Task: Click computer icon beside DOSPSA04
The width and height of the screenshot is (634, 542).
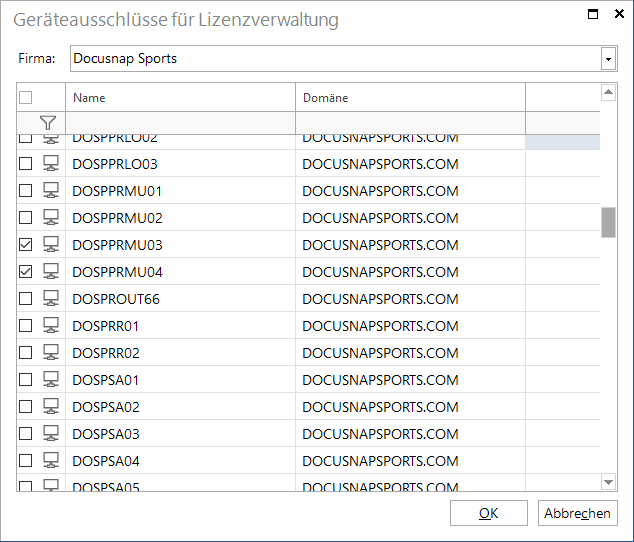Action: tap(51, 460)
